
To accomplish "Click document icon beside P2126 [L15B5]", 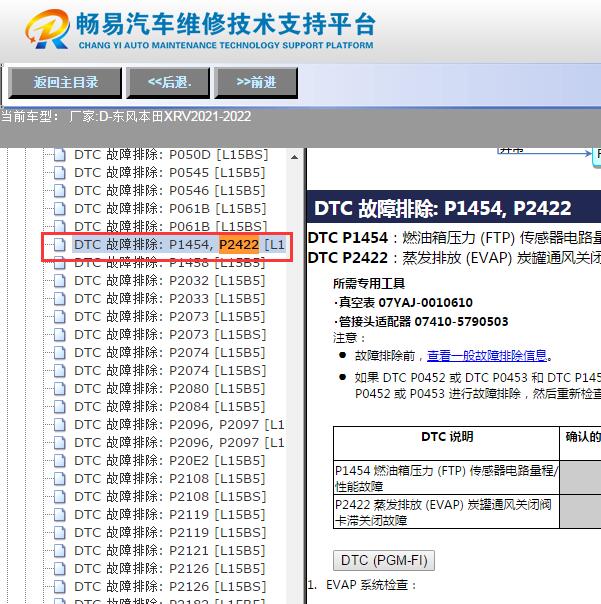I will click(60, 569).
